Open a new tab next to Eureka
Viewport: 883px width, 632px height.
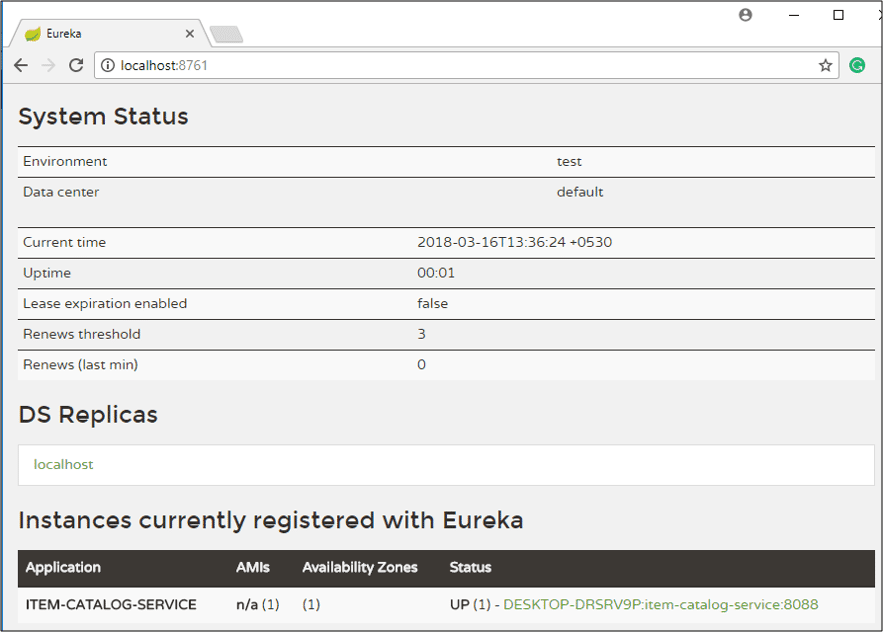[227, 33]
